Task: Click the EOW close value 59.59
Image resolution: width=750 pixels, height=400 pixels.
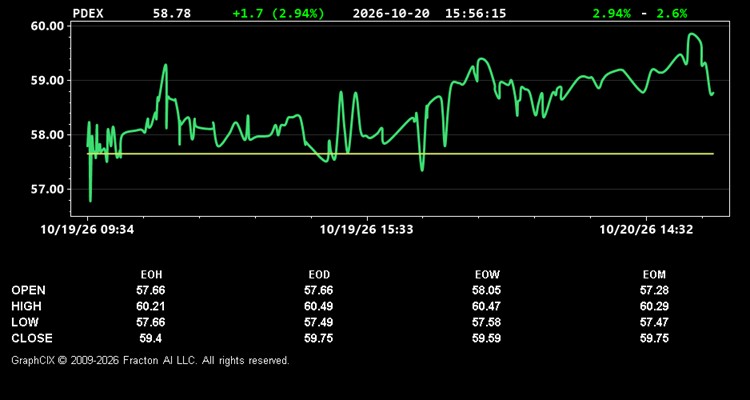Action: pos(486,338)
